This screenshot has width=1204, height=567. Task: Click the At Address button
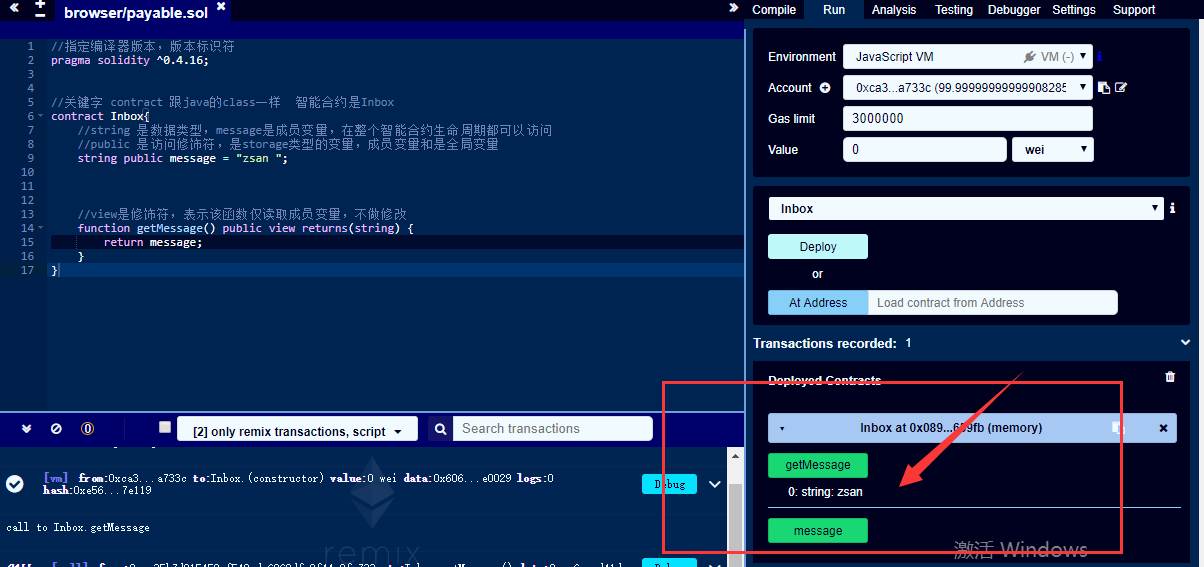(x=818, y=303)
